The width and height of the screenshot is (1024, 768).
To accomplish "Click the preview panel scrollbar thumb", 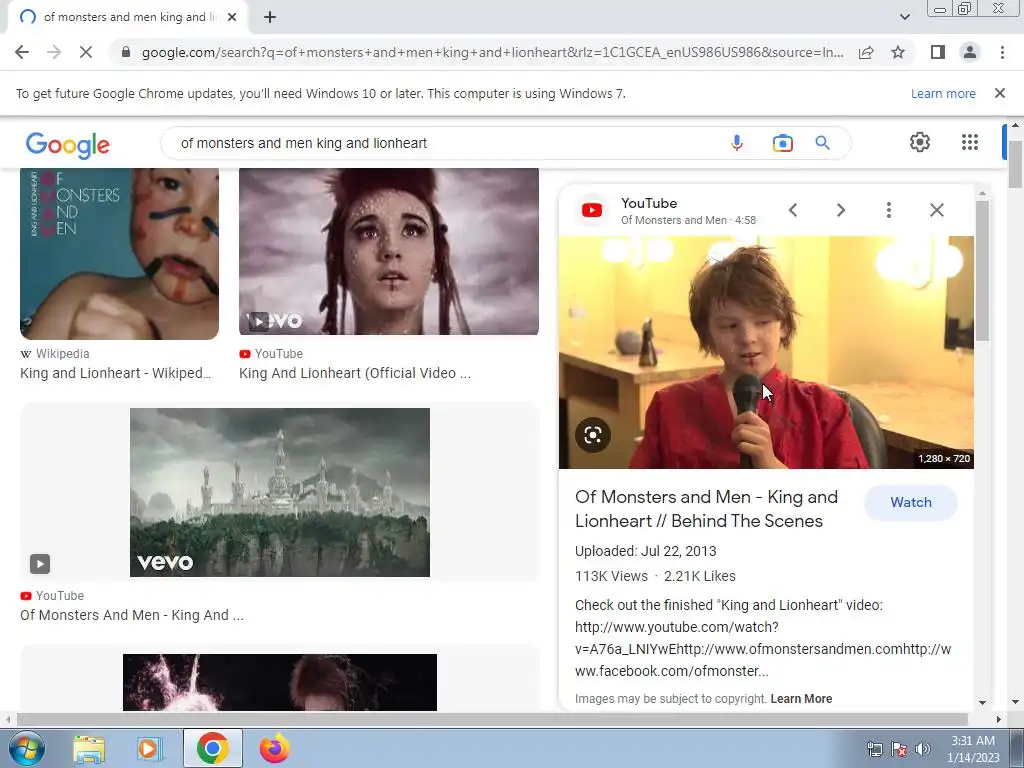I will (982, 270).
